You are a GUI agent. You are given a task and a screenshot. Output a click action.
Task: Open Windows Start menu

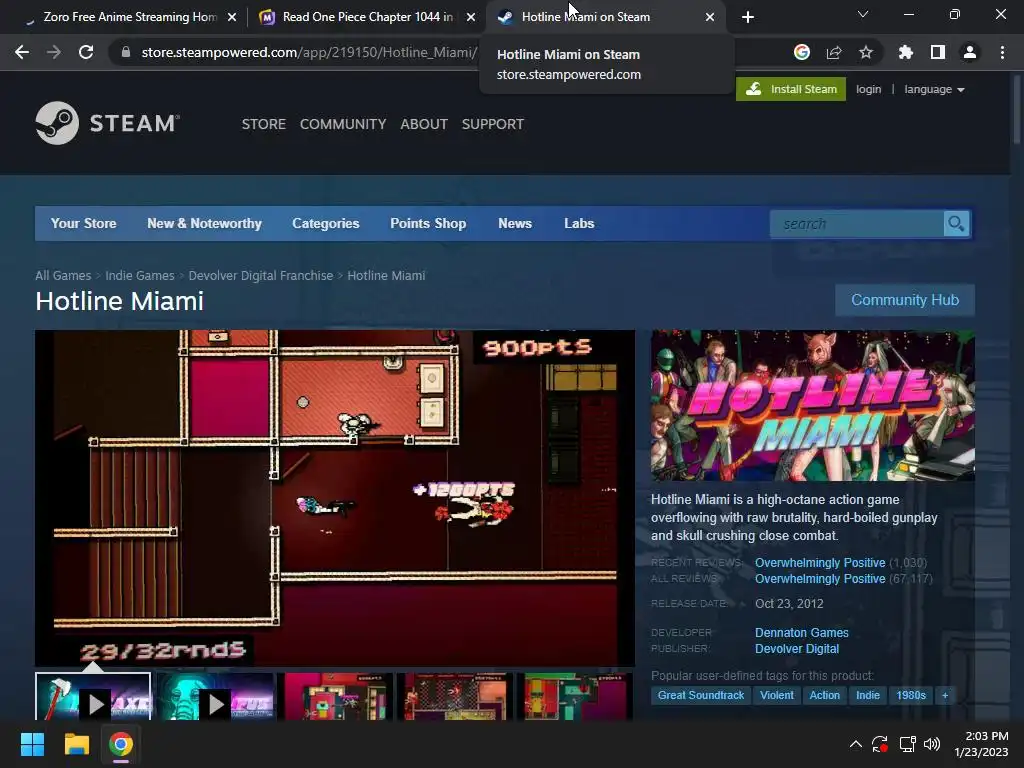pos(32,744)
